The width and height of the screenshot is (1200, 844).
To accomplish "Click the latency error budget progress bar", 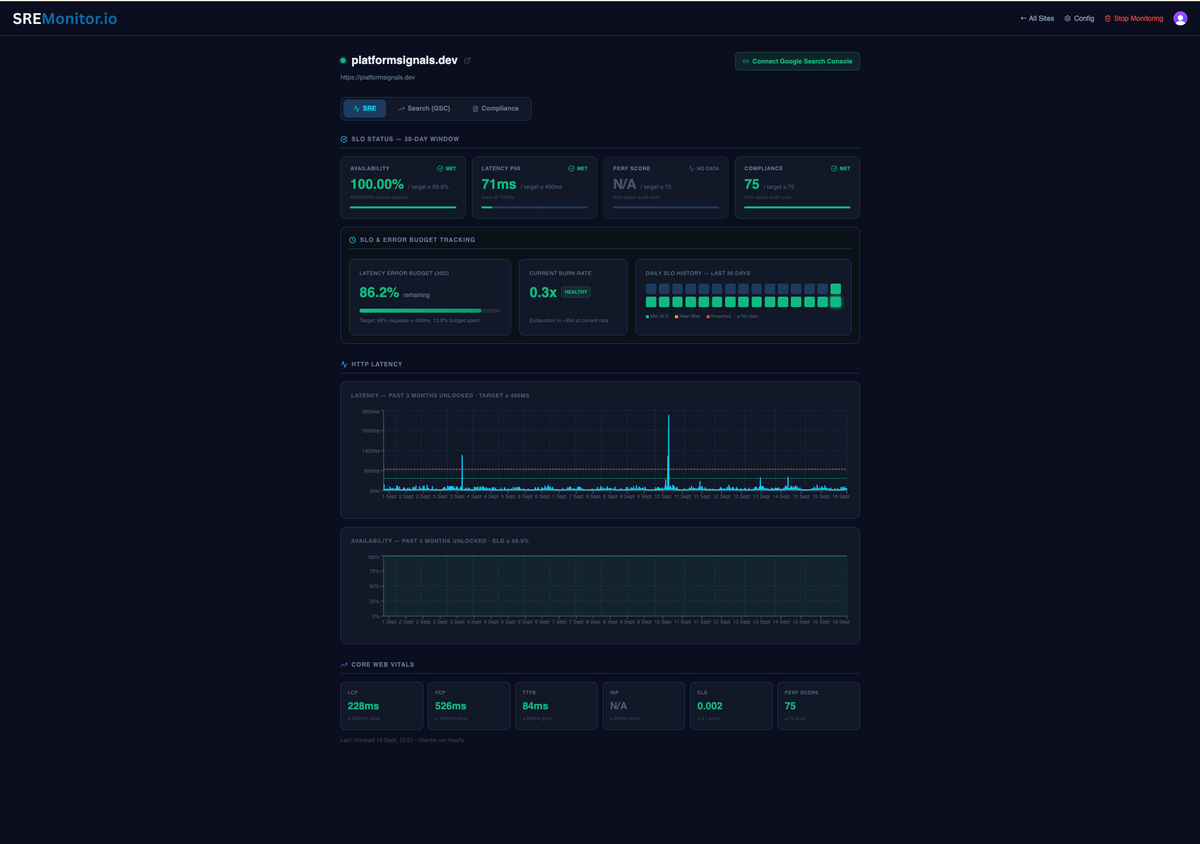I will click(430, 311).
